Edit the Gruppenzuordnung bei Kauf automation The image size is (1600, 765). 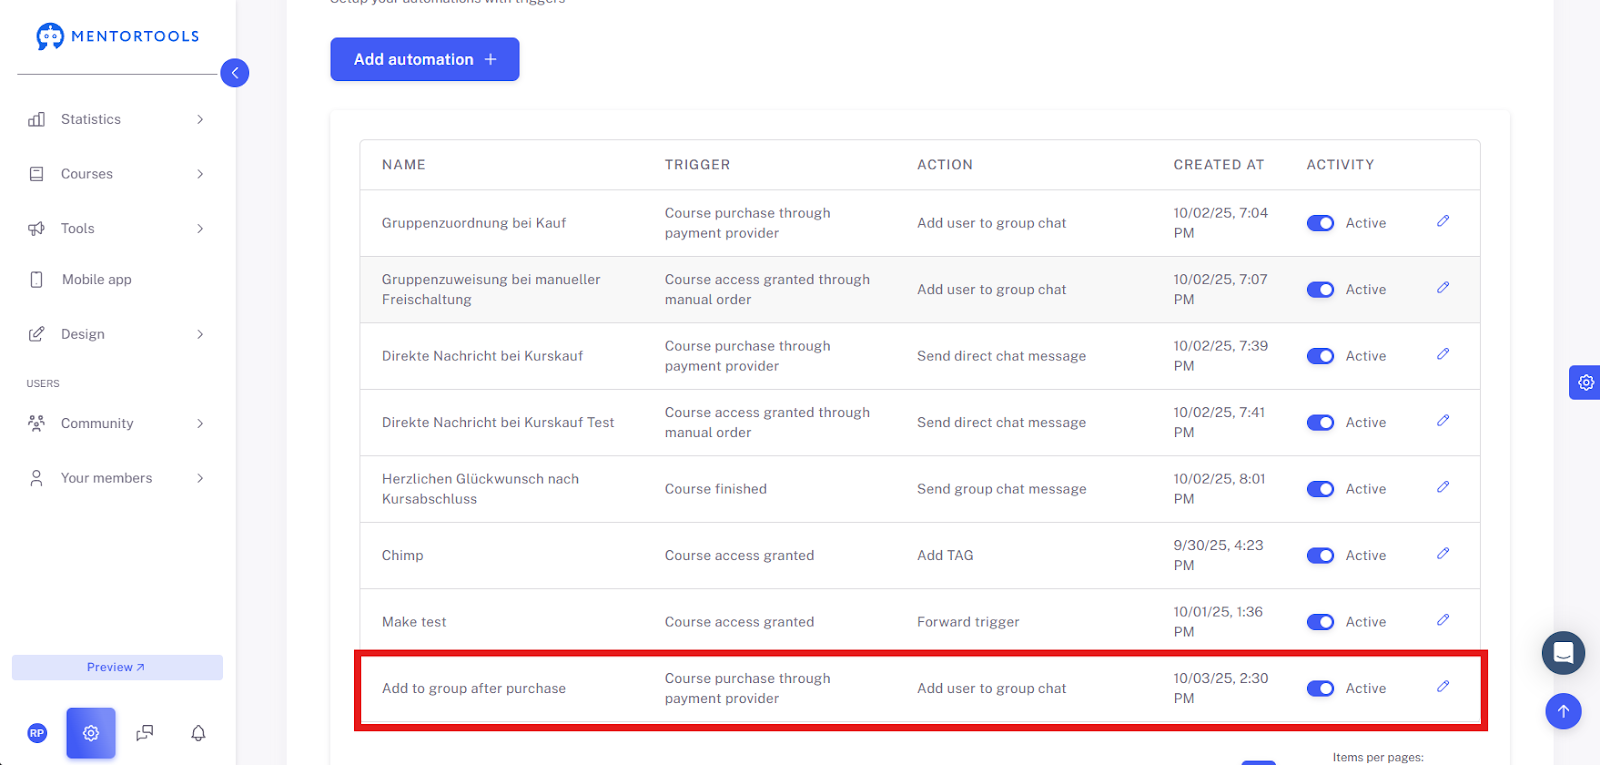[x=1443, y=221]
